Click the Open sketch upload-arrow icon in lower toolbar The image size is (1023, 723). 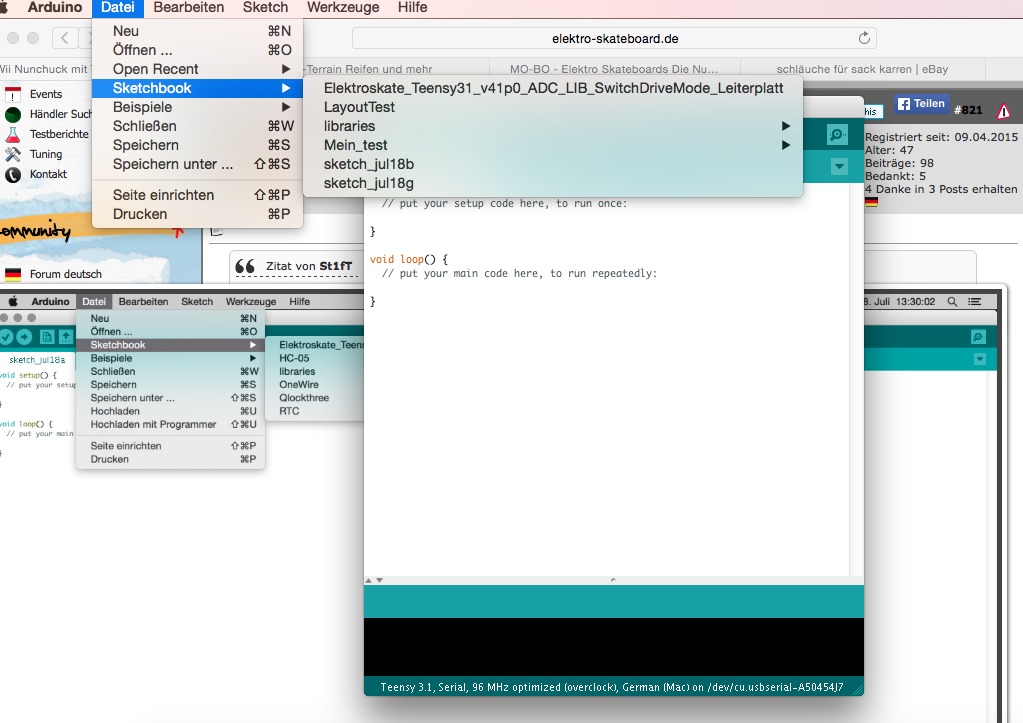point(66,337)
